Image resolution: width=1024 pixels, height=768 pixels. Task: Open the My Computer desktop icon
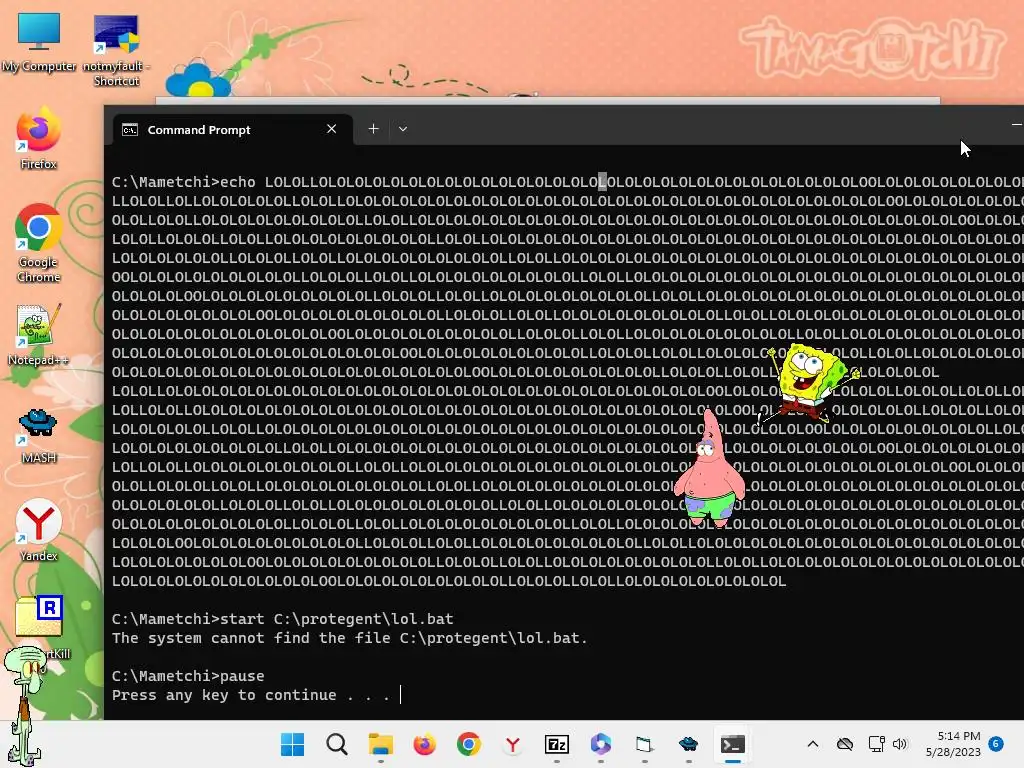39,42
